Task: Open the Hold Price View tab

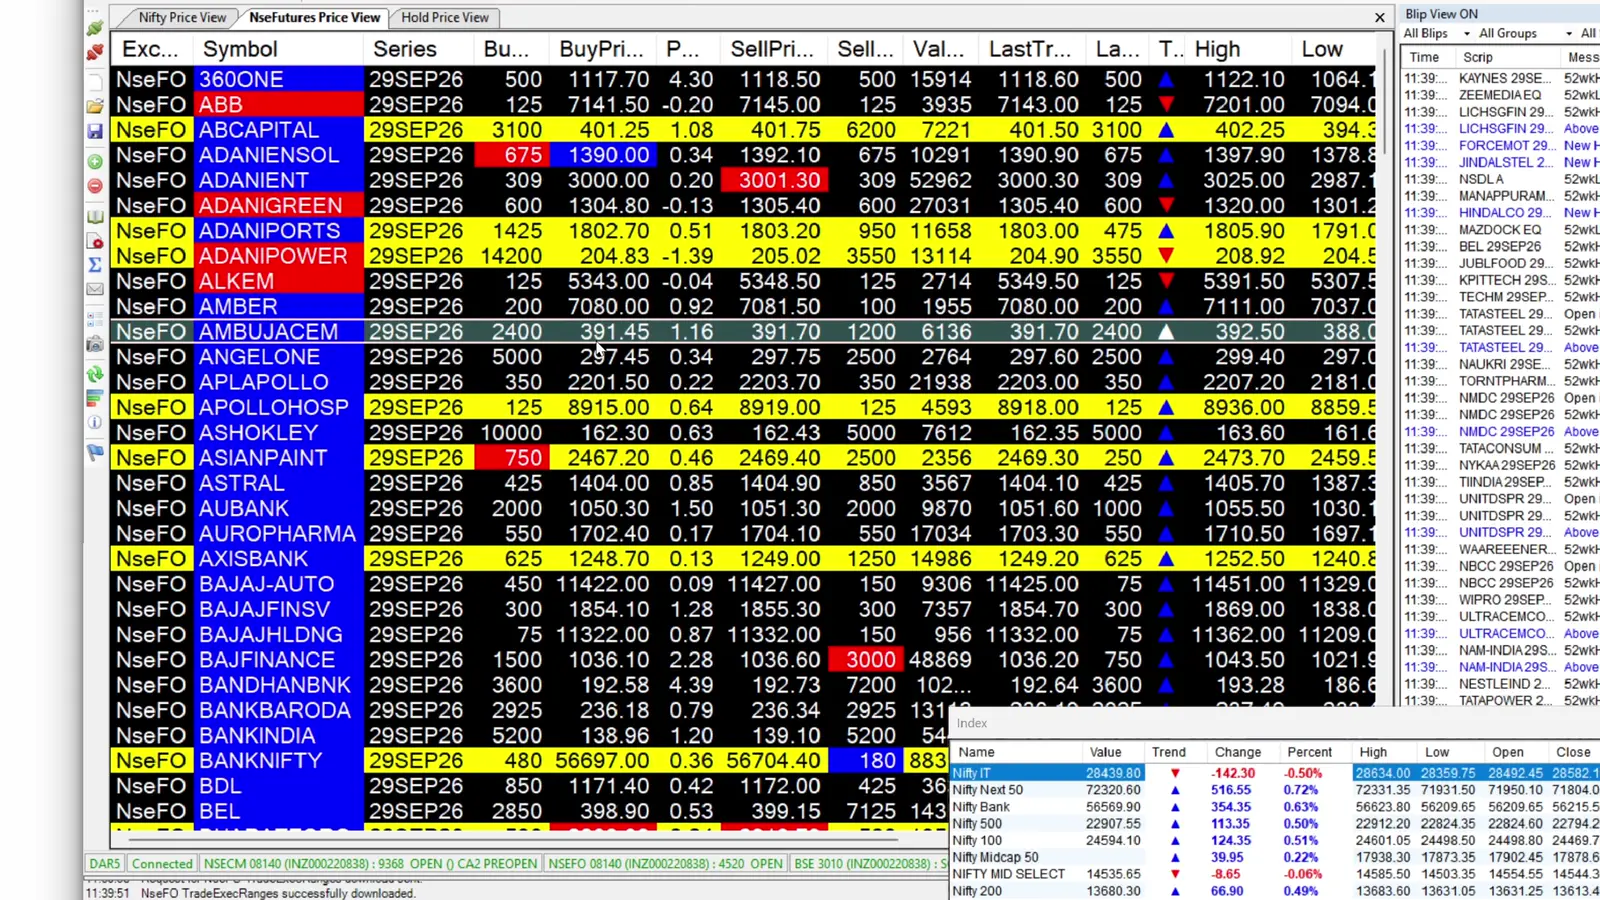Action: point(445,17)
